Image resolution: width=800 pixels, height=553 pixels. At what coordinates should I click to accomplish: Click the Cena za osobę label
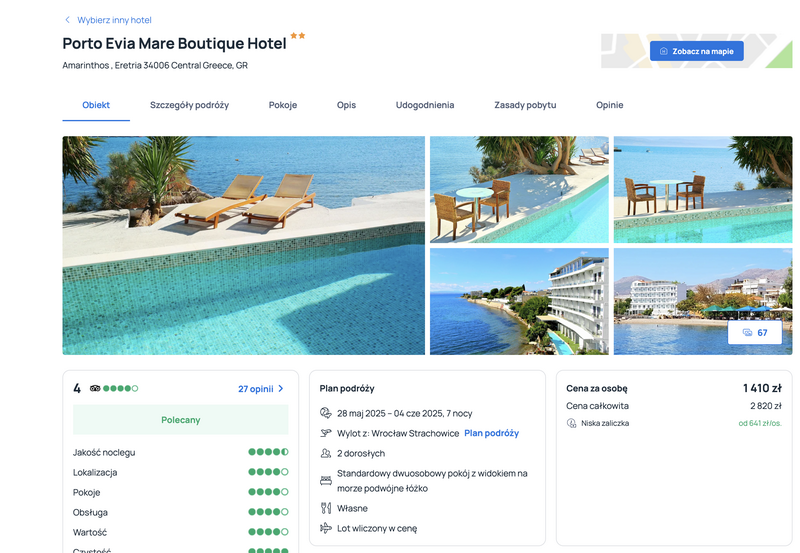pos(597,388)
